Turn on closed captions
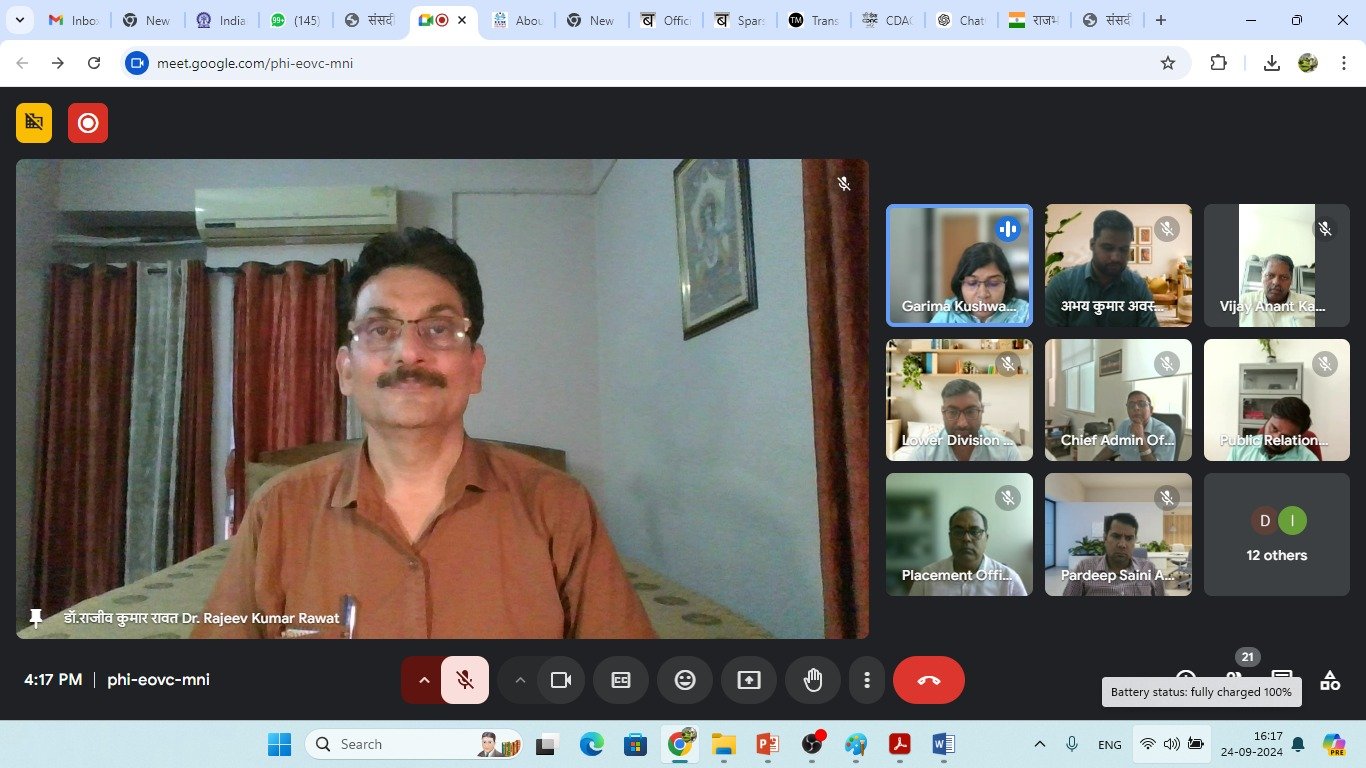Viewport: 1366px width, 768px height. [621, 680]
